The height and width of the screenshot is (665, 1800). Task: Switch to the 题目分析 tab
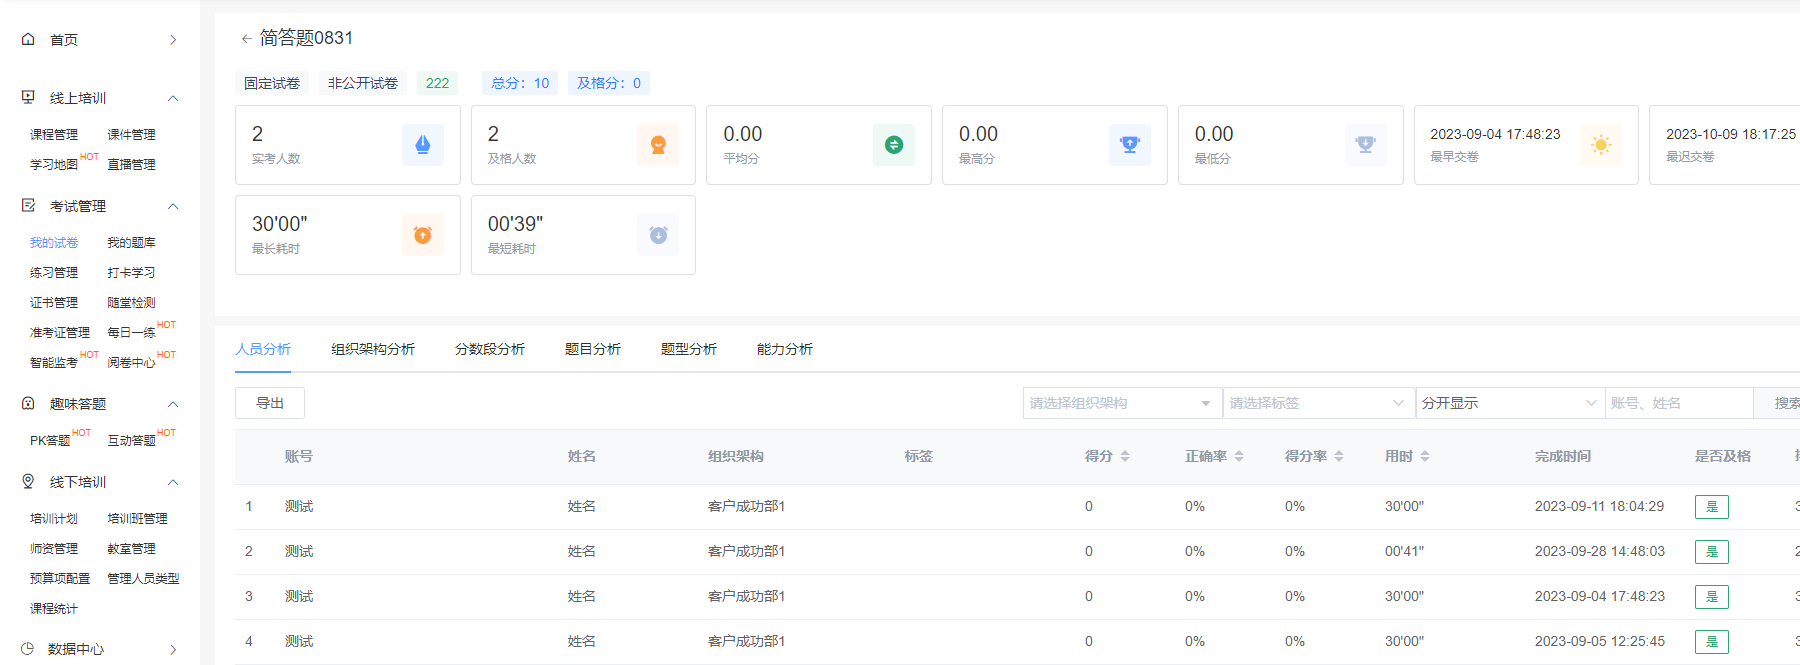[x=592, y=349]
